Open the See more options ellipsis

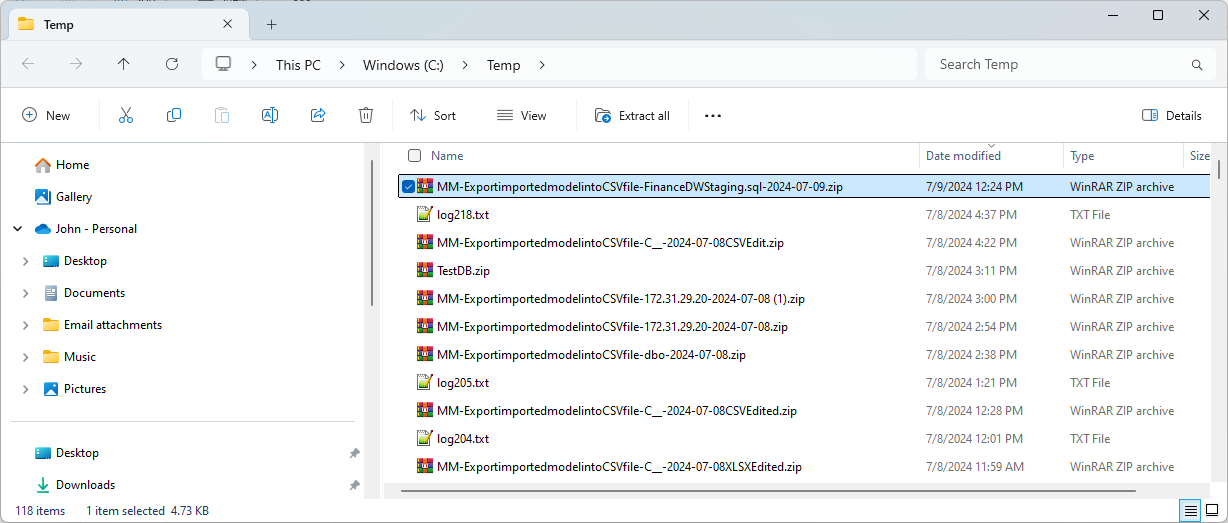[x=713, y=116]
